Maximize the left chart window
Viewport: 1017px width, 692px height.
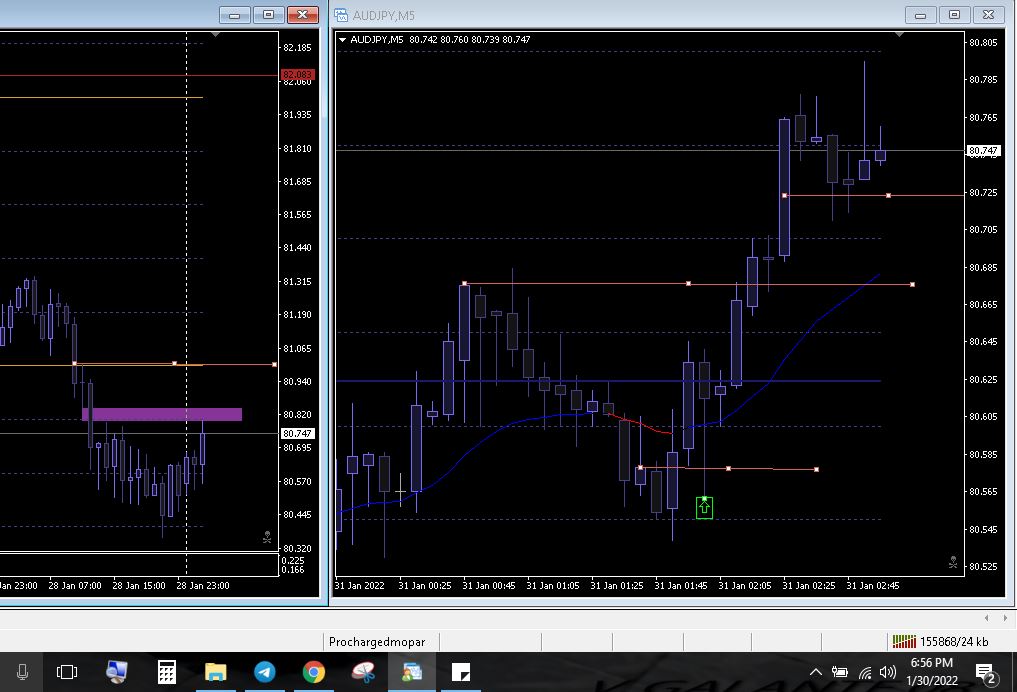click(269, 14)
